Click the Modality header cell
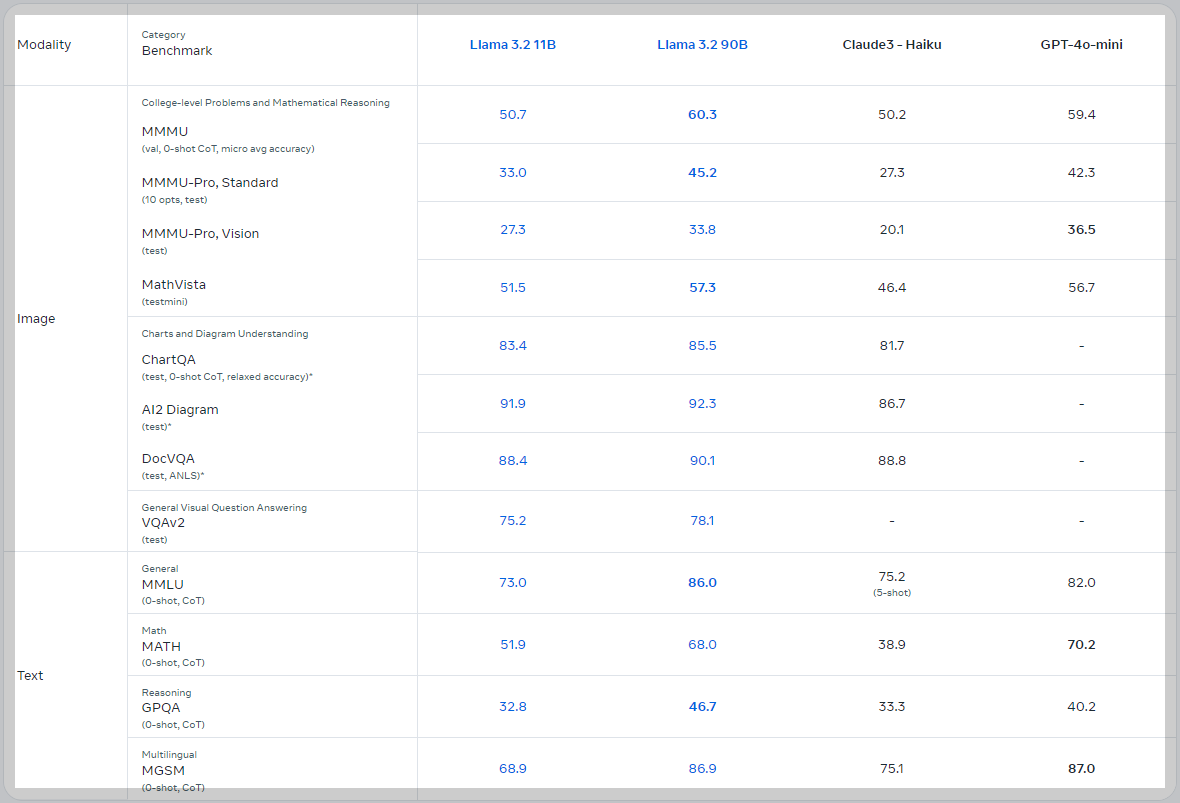 tap(44, 44)
